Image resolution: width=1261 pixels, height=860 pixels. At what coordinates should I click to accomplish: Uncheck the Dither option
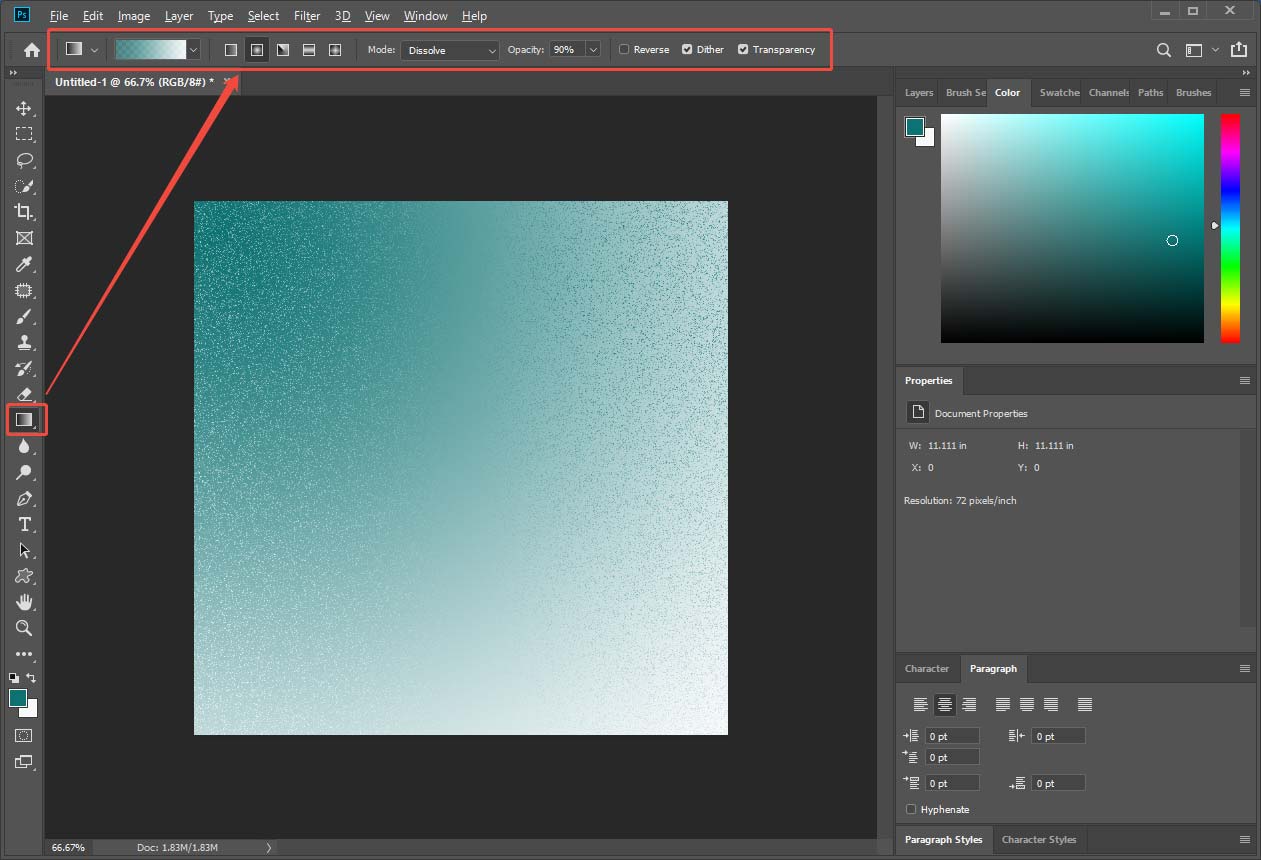coord(687,49)
